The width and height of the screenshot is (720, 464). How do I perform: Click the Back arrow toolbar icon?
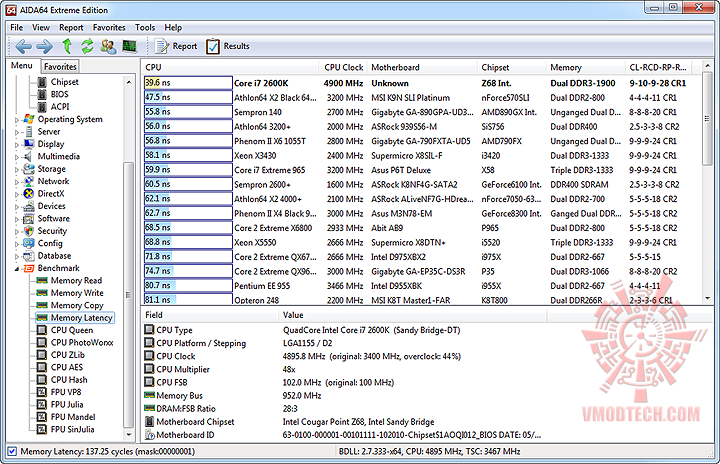[x=23, y=46]
